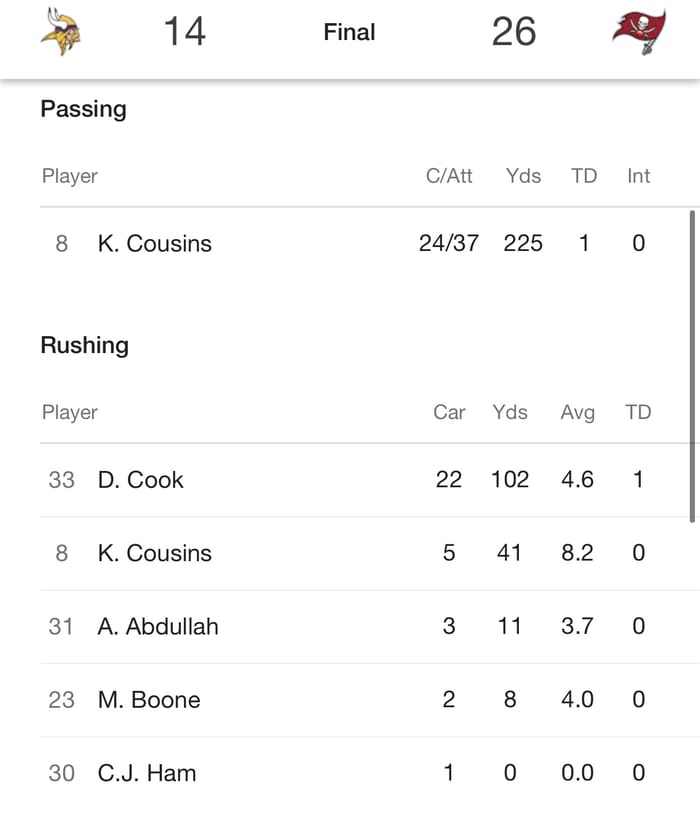Select the C.J. Ham rushing row
700x833 pixels.
(146, 773)
